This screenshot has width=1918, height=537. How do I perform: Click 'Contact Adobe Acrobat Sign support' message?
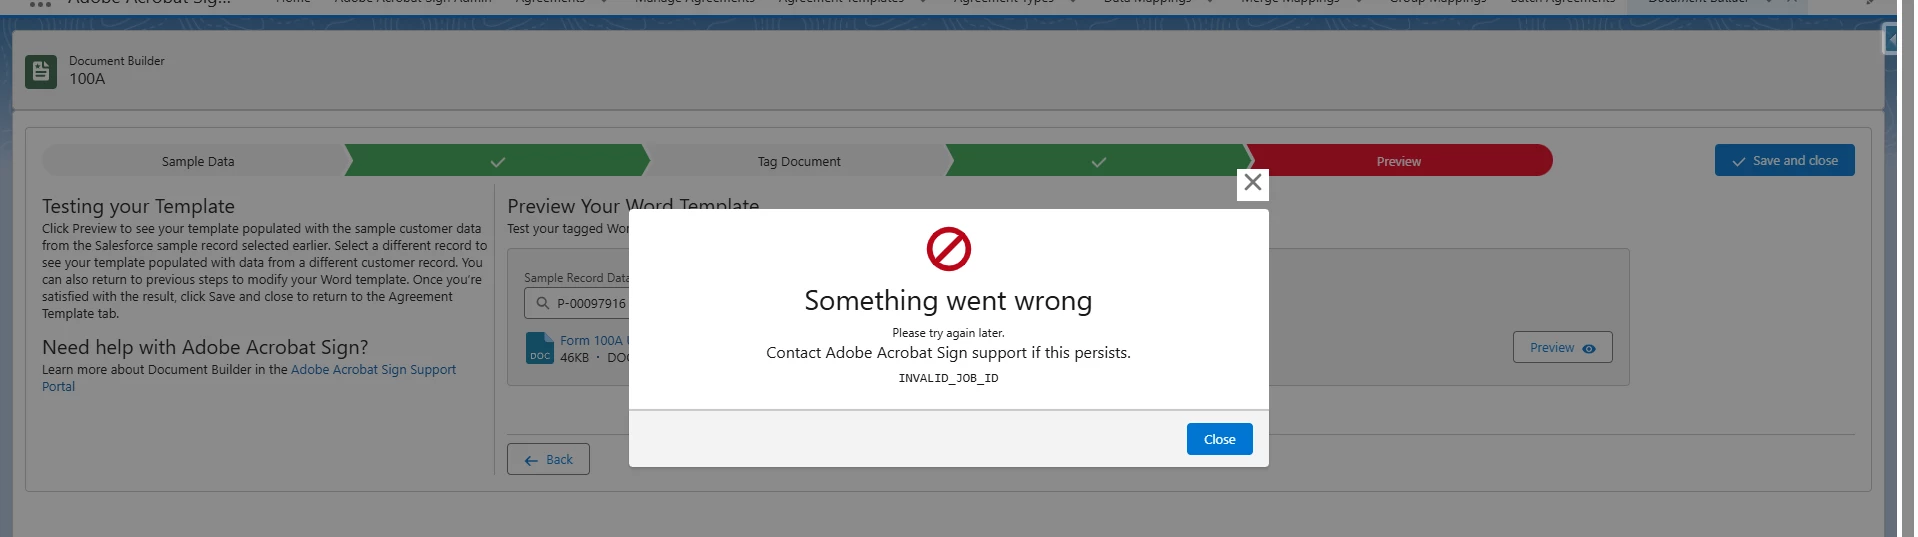point(948,353)
